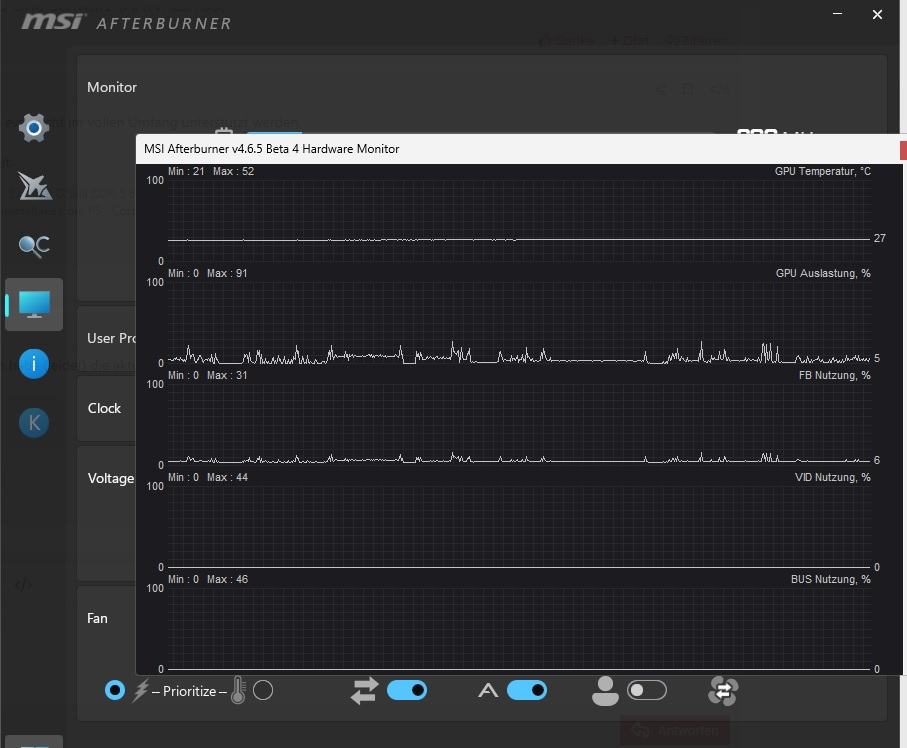Click the Clock section label
Screen dimensions: 907x748
[104, 408]
